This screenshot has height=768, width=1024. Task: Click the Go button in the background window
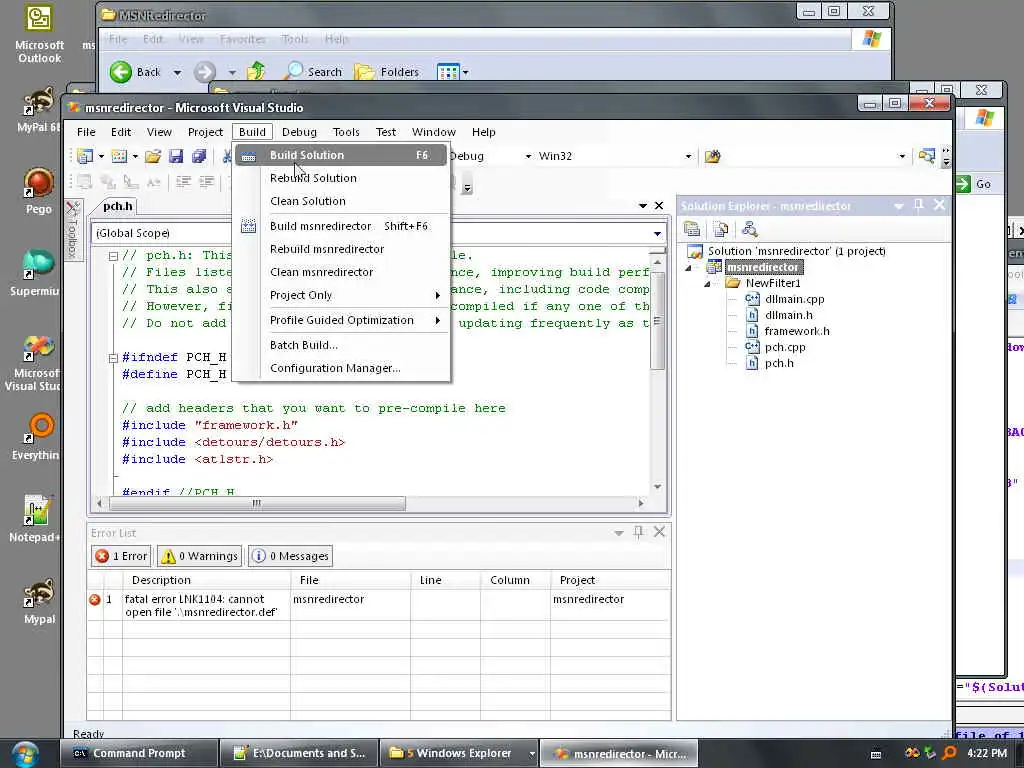pyautogui.click(x=974, y=184)
